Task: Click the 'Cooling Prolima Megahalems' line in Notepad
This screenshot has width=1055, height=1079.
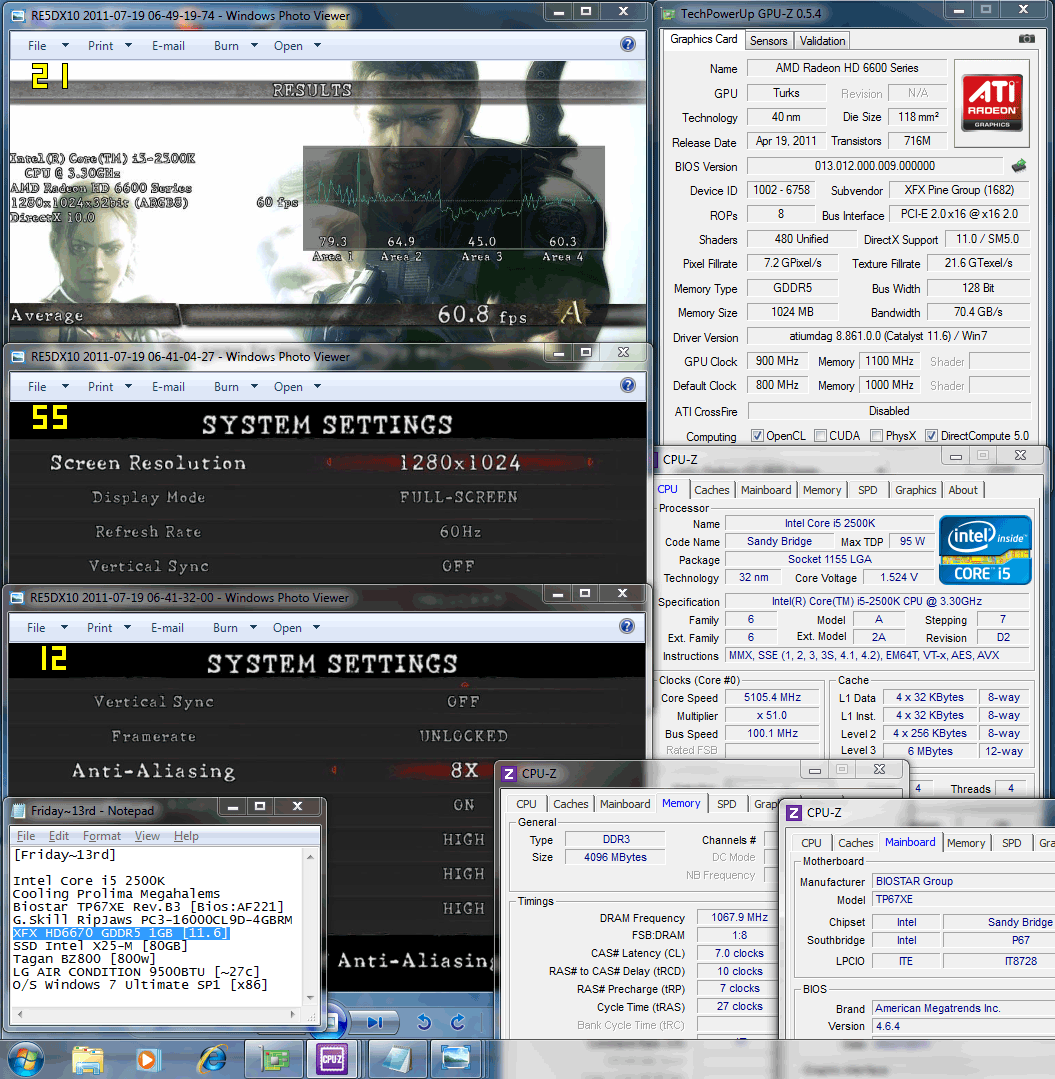Action: 116,893
